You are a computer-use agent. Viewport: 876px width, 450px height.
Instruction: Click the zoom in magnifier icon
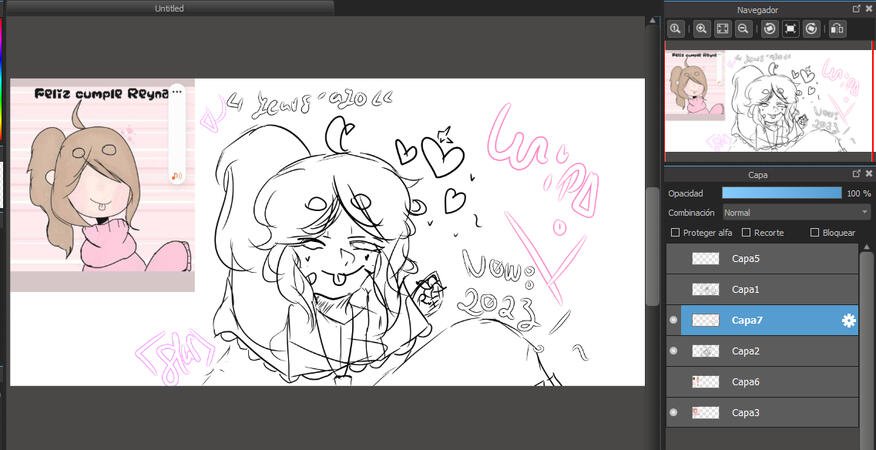[702, 29]
